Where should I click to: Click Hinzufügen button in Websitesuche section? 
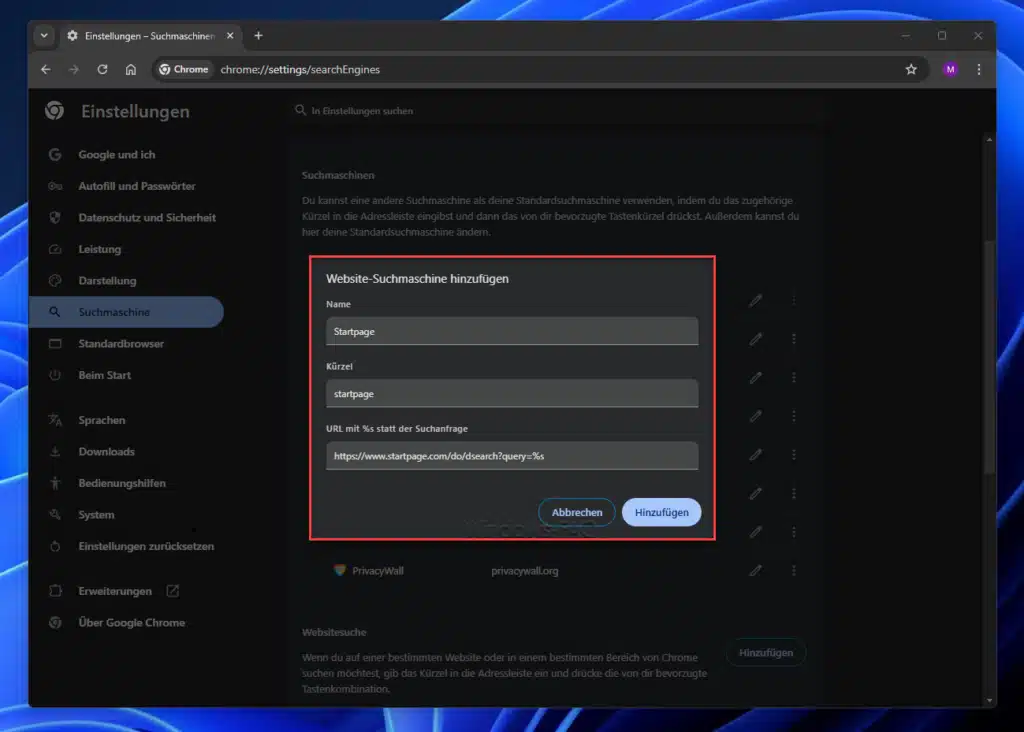click(x=766, y=652)
